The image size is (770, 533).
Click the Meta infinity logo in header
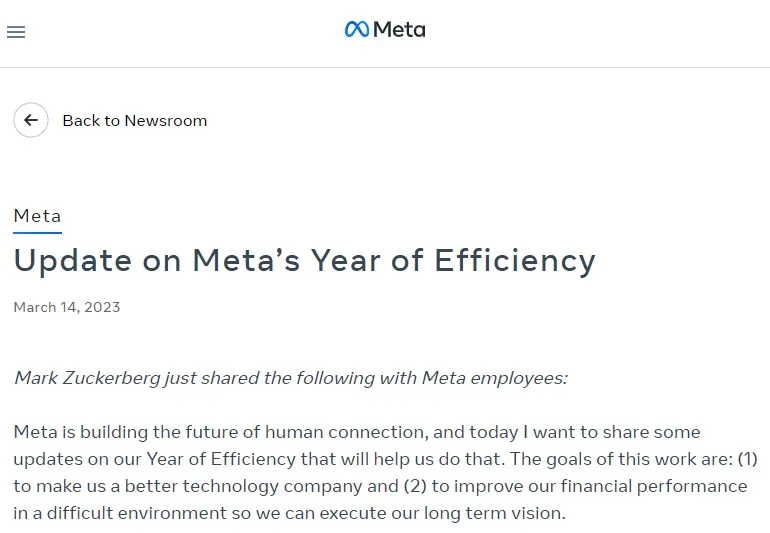coord(356,30)
